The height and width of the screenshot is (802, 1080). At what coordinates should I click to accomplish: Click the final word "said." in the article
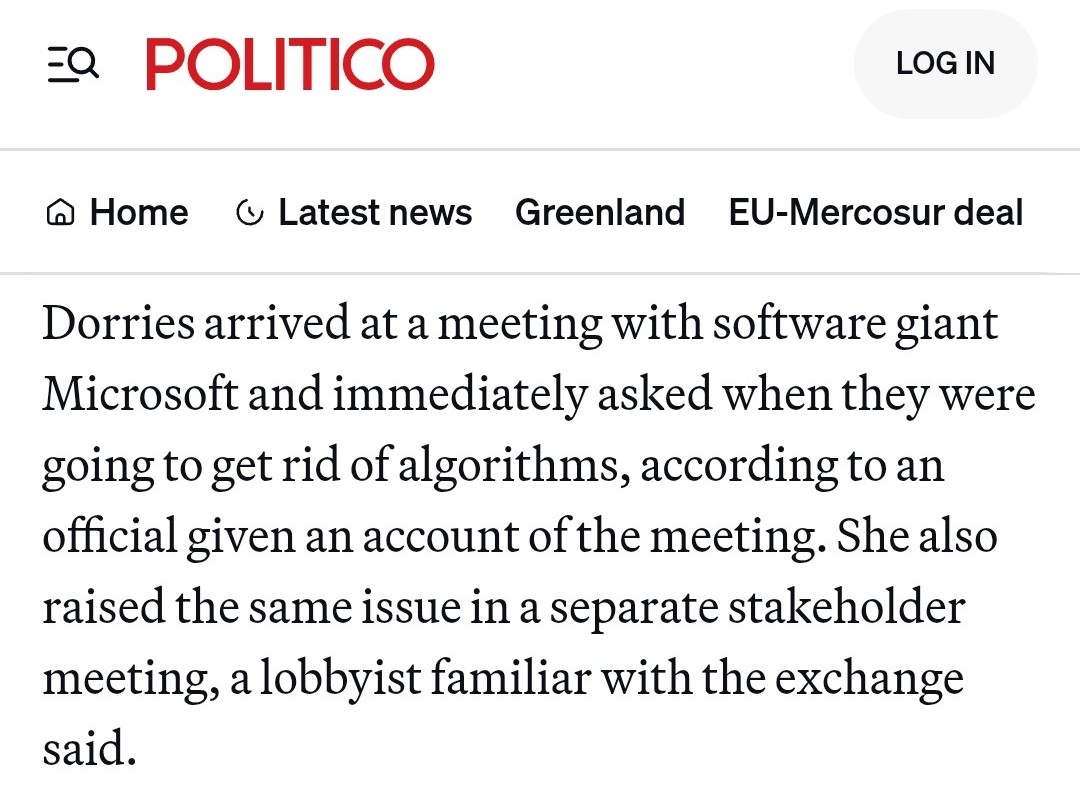(x=89, y=750)
